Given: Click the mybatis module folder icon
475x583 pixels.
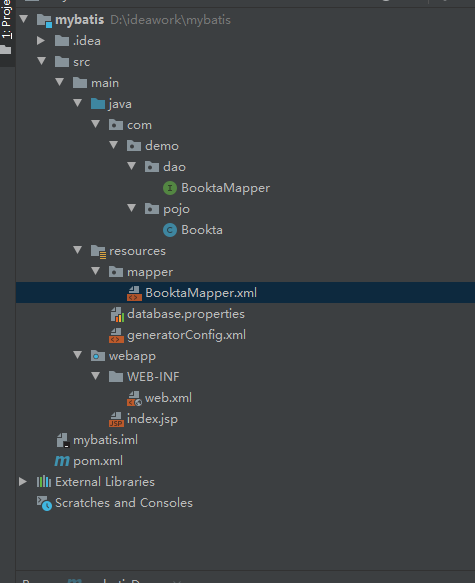Looking at the screenshot, I should pos(44,20).
